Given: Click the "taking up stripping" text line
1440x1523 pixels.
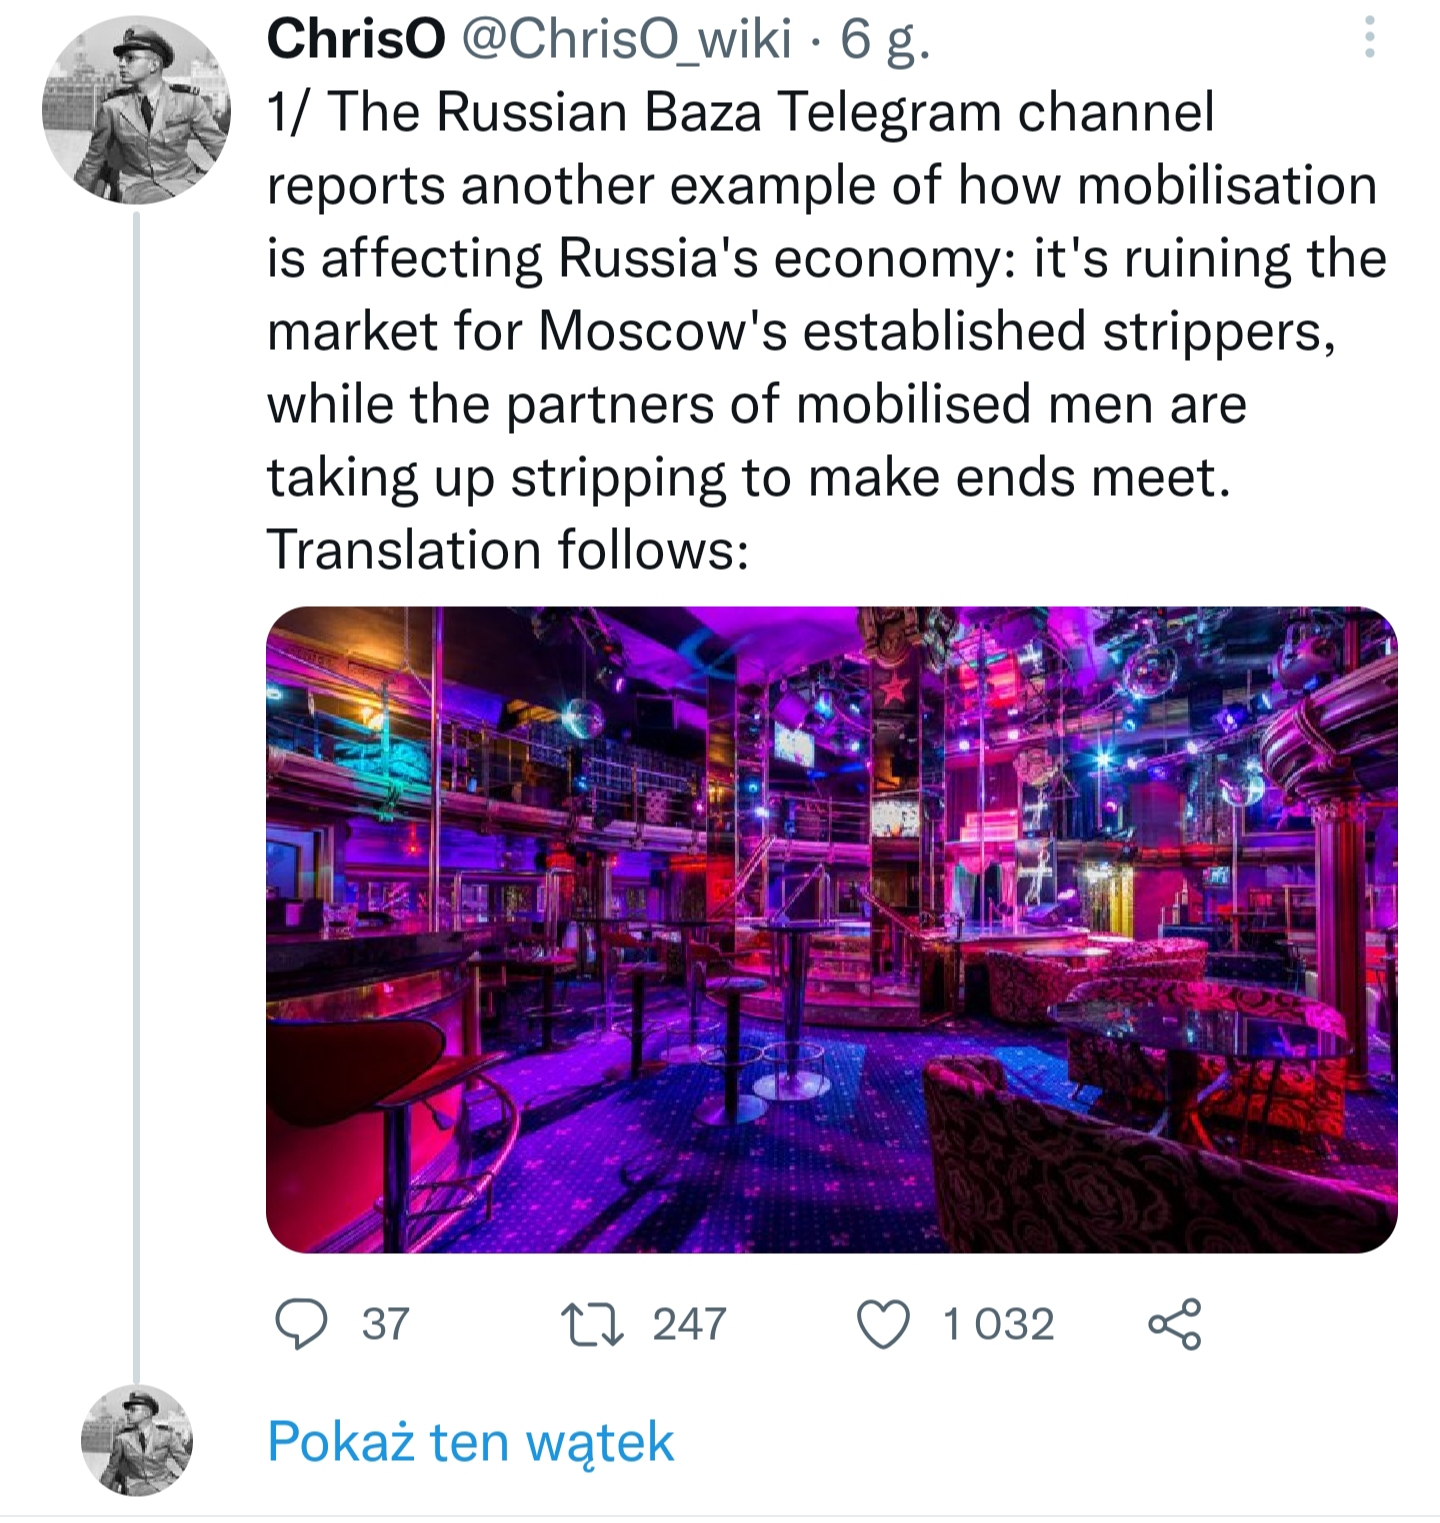Looking at the screenshot, I should [x=748, y=477].
